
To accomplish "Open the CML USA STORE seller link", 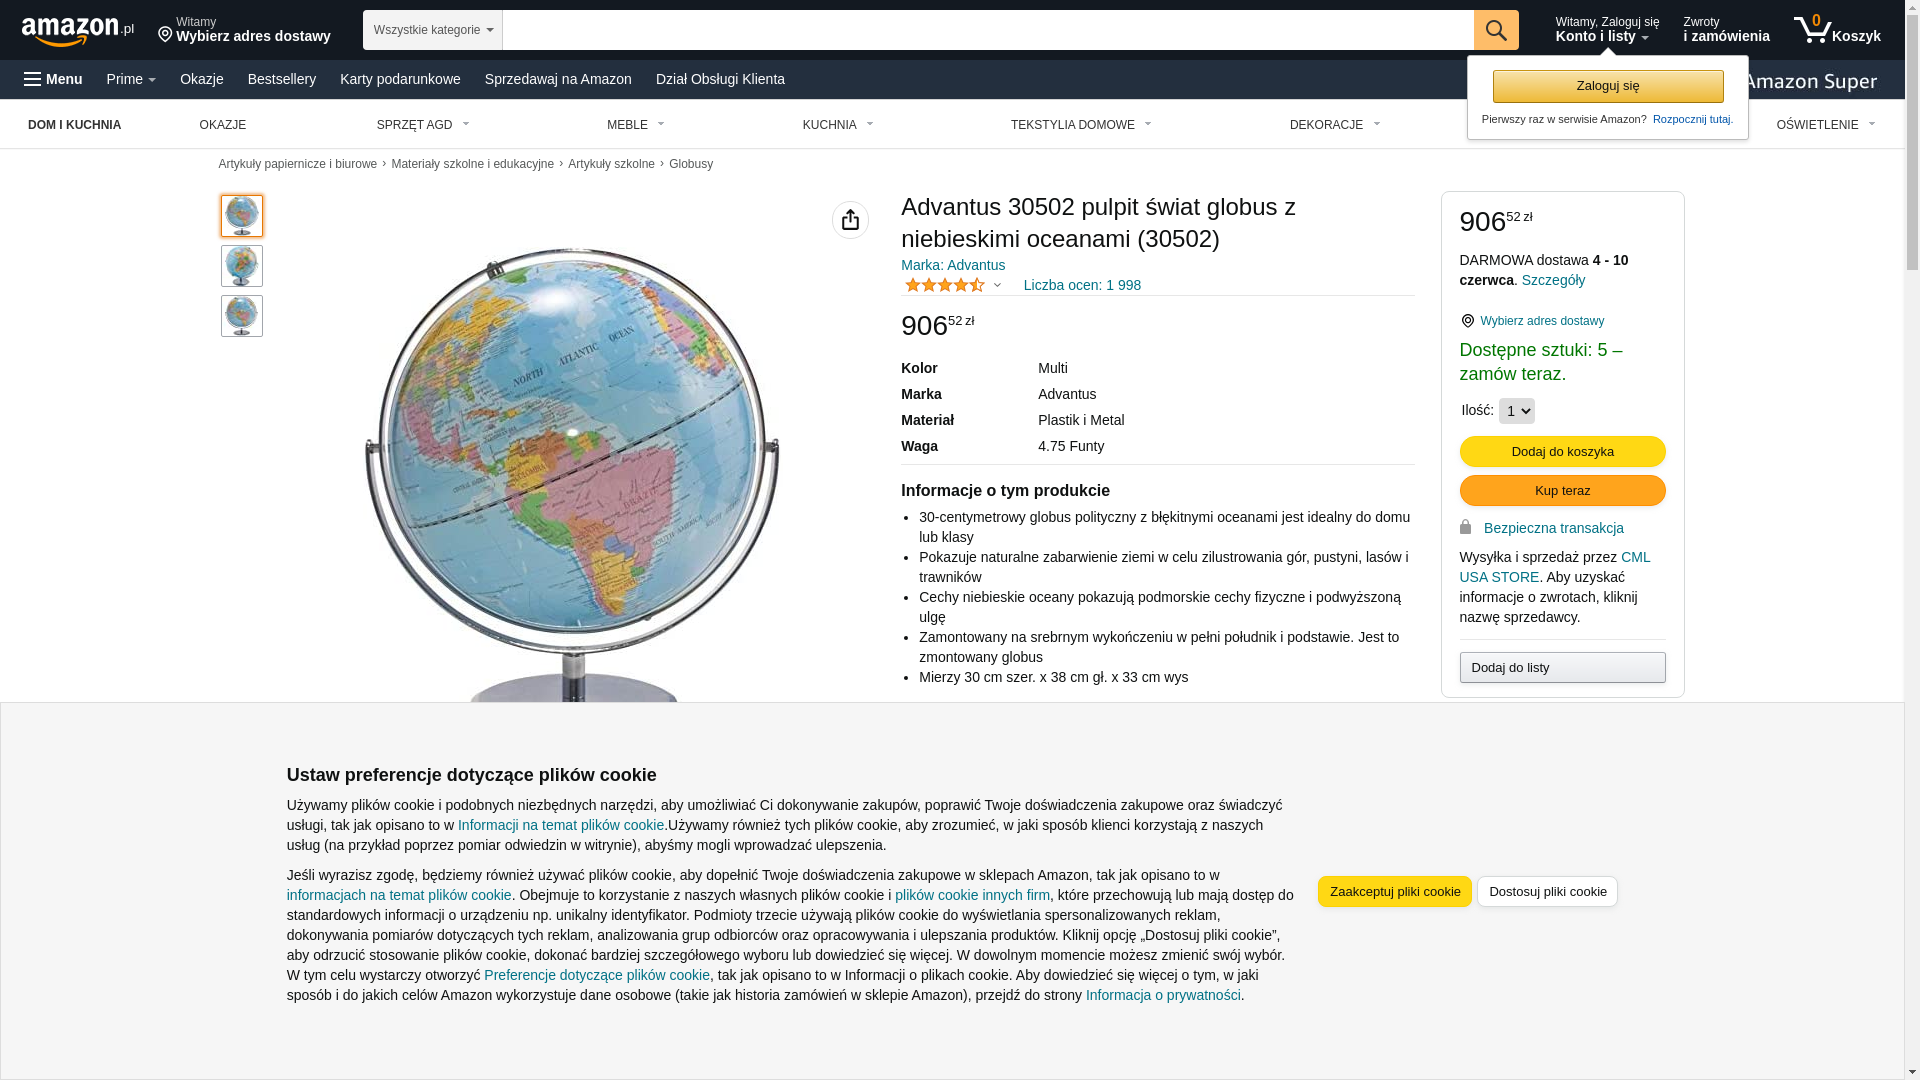I will (x=1554, y=567).
